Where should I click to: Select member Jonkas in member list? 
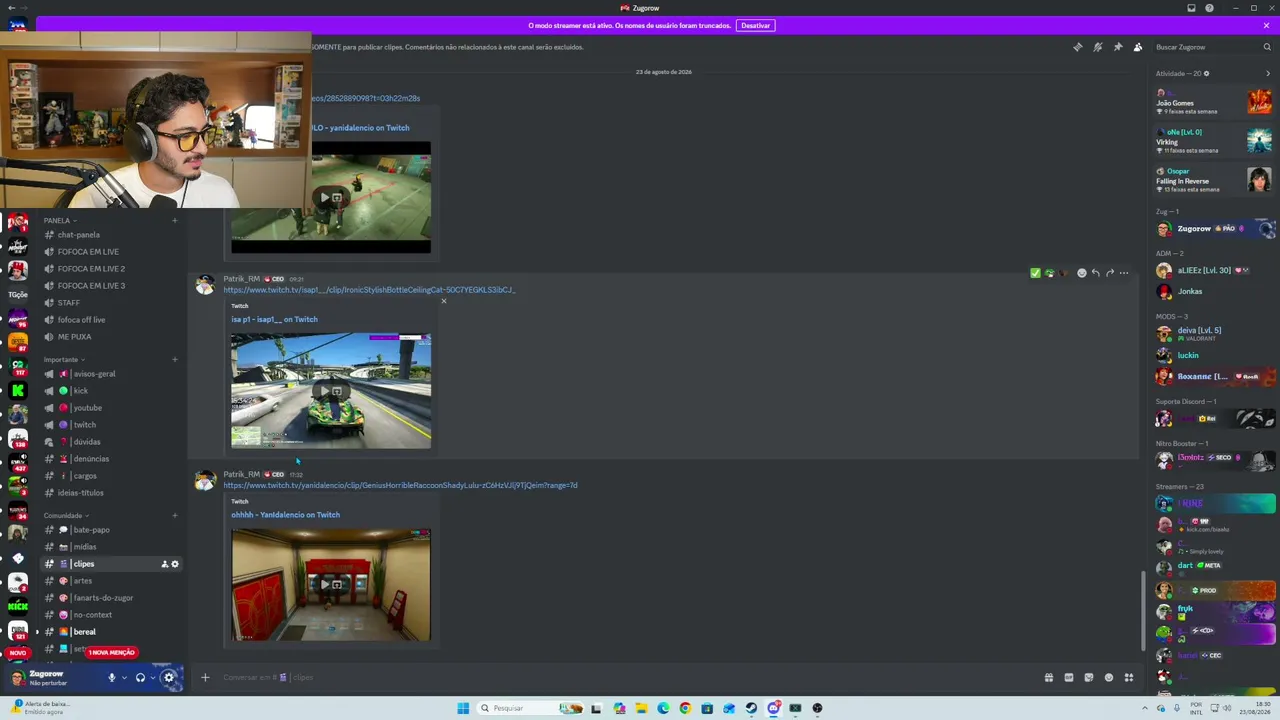click(1214, 291)
